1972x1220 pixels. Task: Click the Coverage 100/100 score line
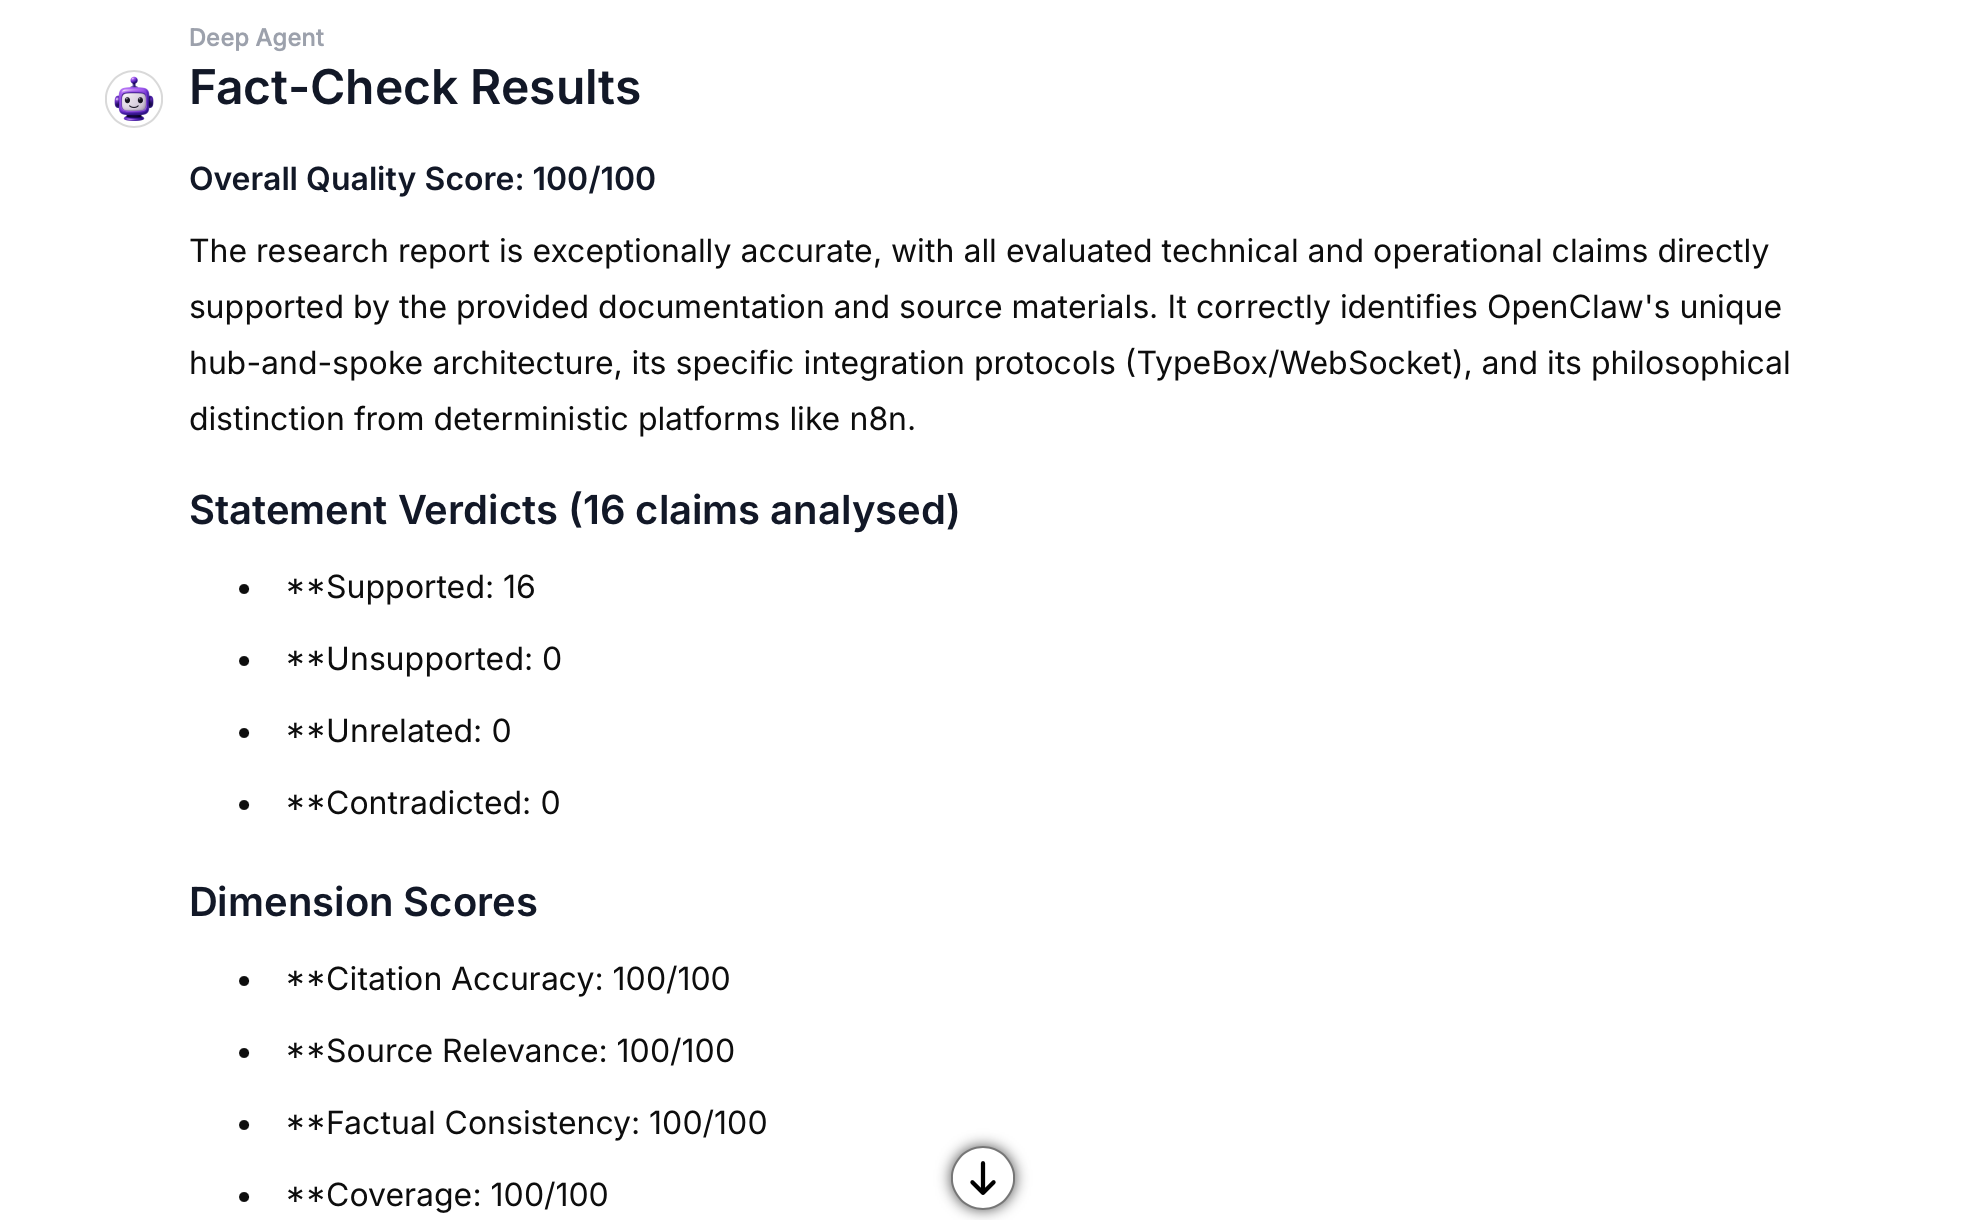[x=446, y=1195]
